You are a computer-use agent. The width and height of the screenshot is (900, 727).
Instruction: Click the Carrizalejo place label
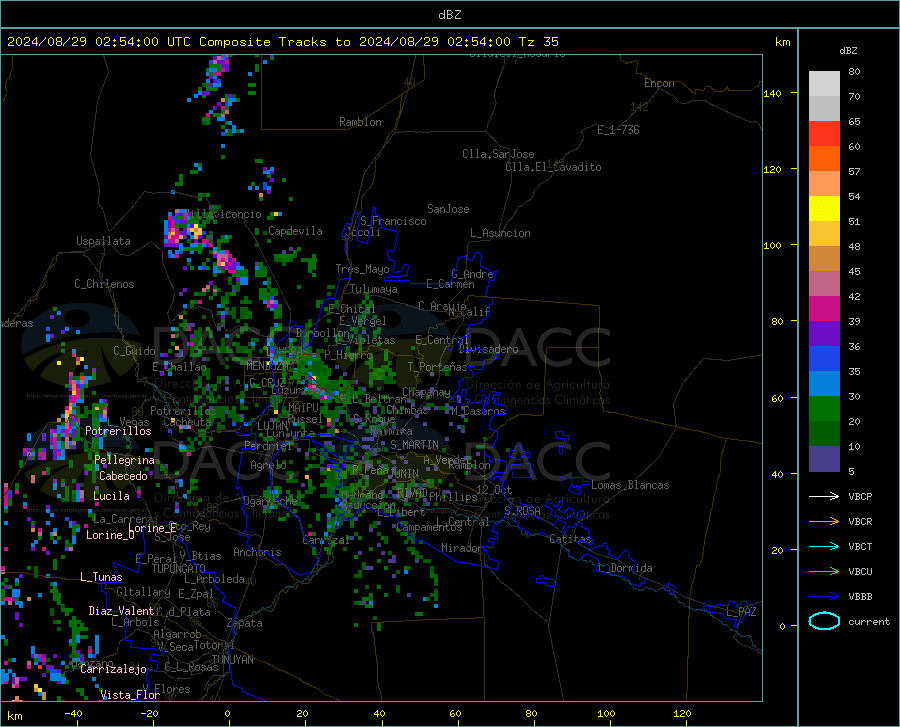point(113,669)
